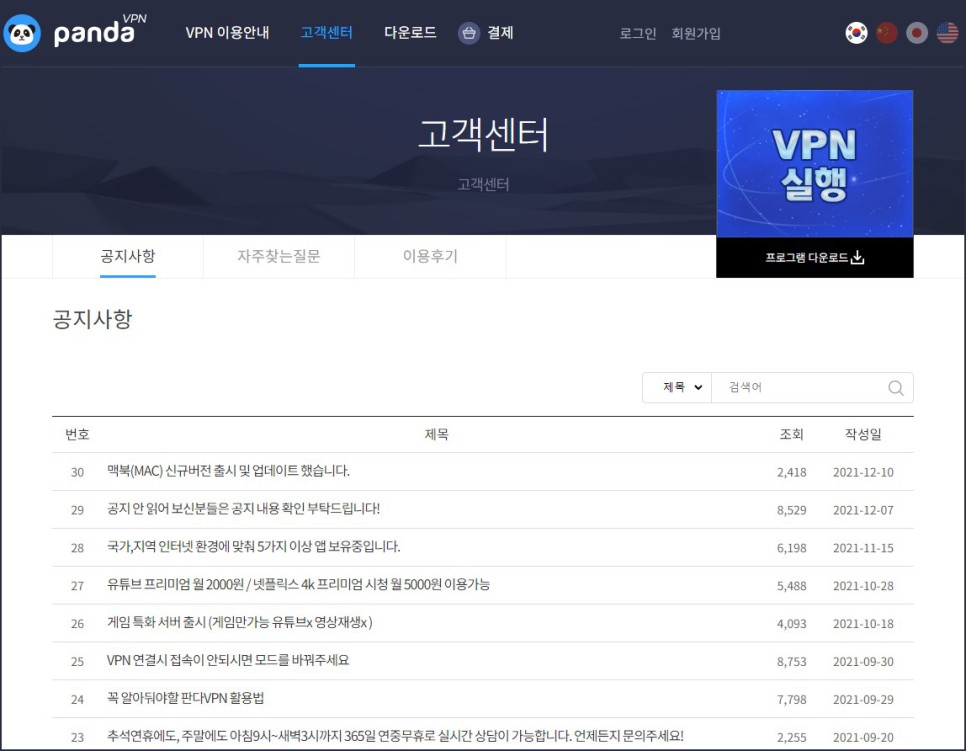This screenshot has width=966, height=751.
Task: Open 고객센터 menu item
Action: click(x=327, y=33)
